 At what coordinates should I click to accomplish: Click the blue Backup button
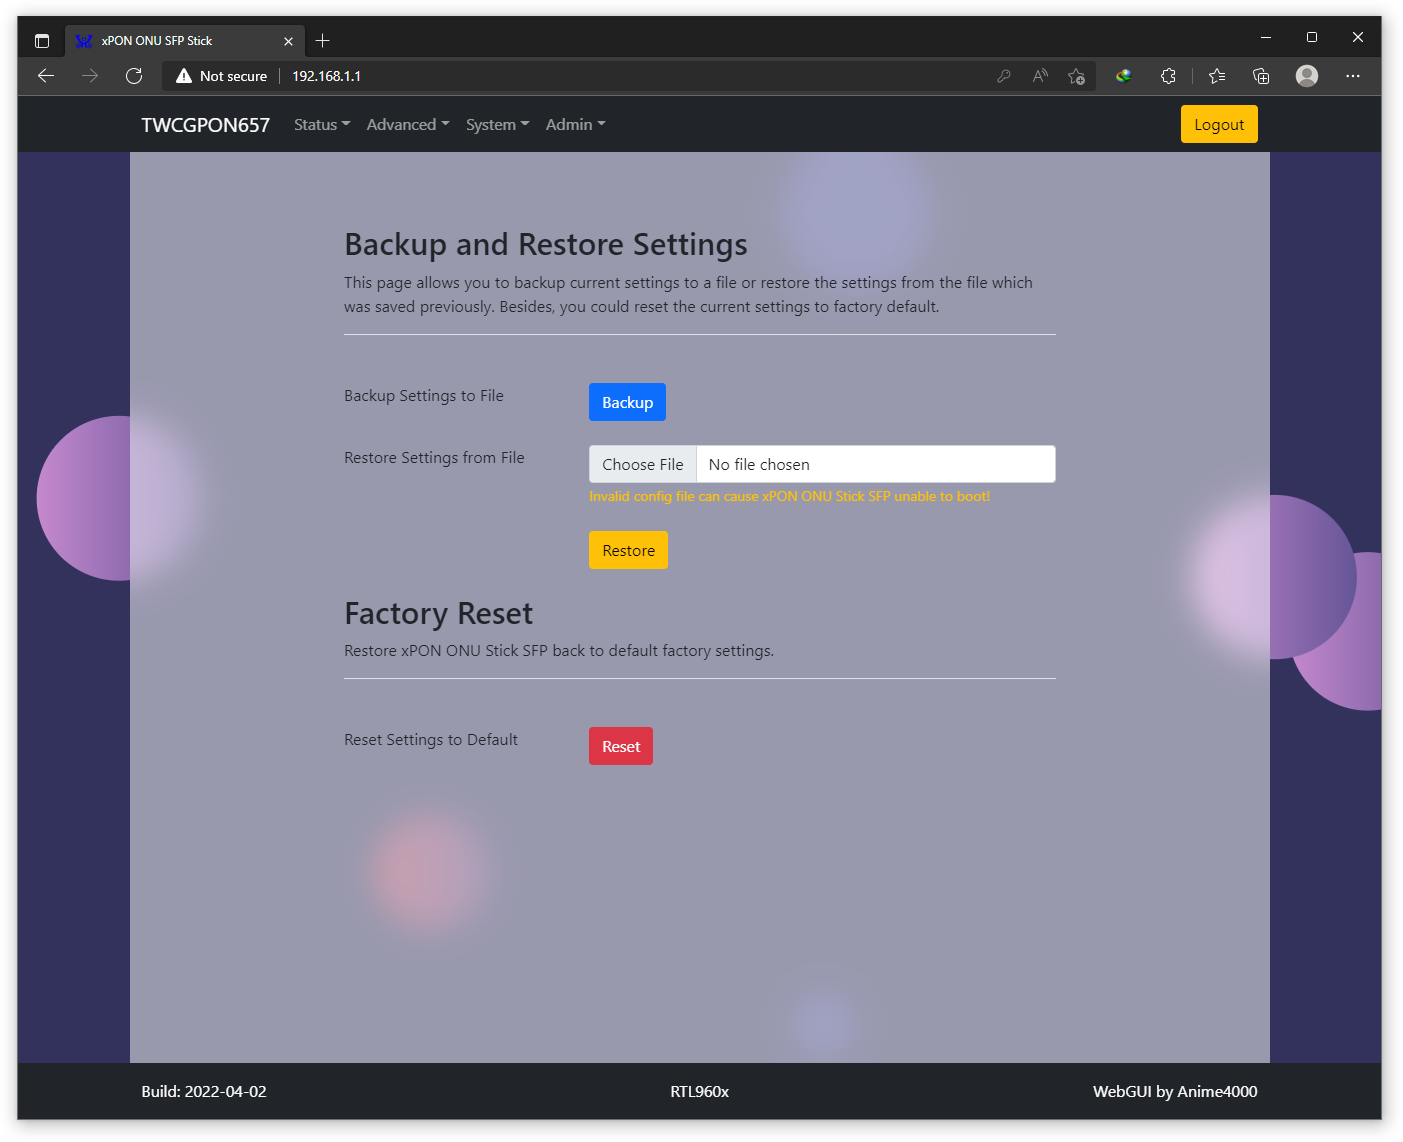[627, 402]
